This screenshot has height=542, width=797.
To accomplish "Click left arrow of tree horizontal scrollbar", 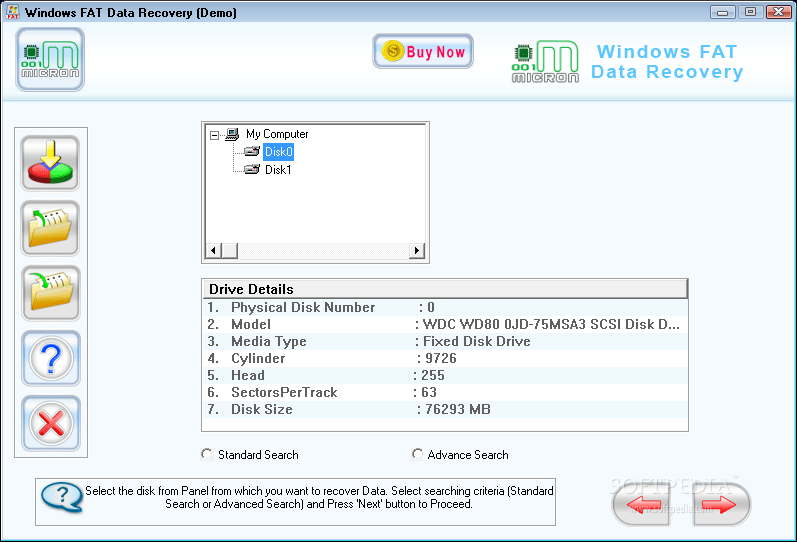I will point(213,250).
